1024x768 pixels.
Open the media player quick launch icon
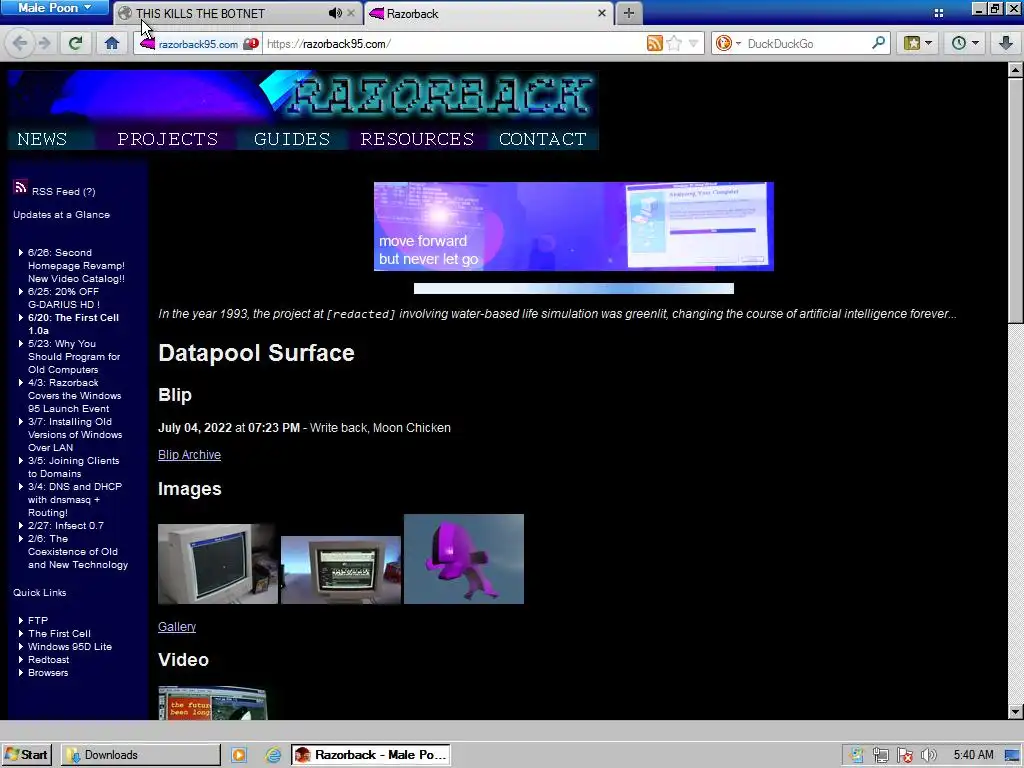tap(239, 755)
